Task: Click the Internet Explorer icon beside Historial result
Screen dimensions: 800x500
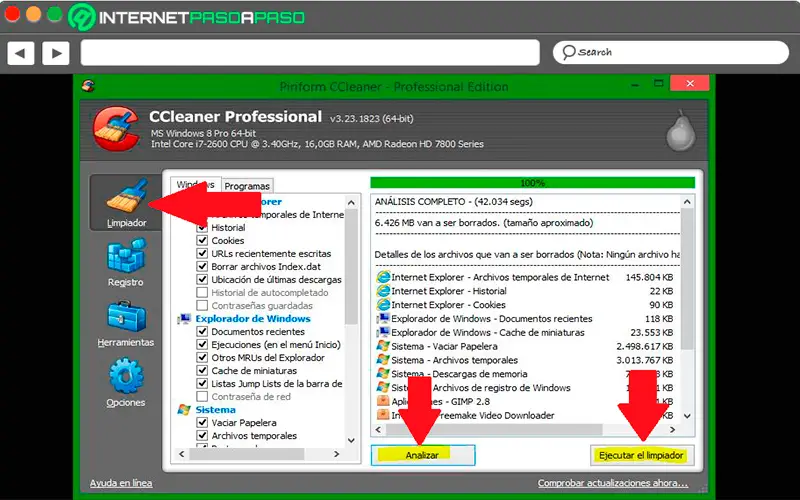Action: 383,291
